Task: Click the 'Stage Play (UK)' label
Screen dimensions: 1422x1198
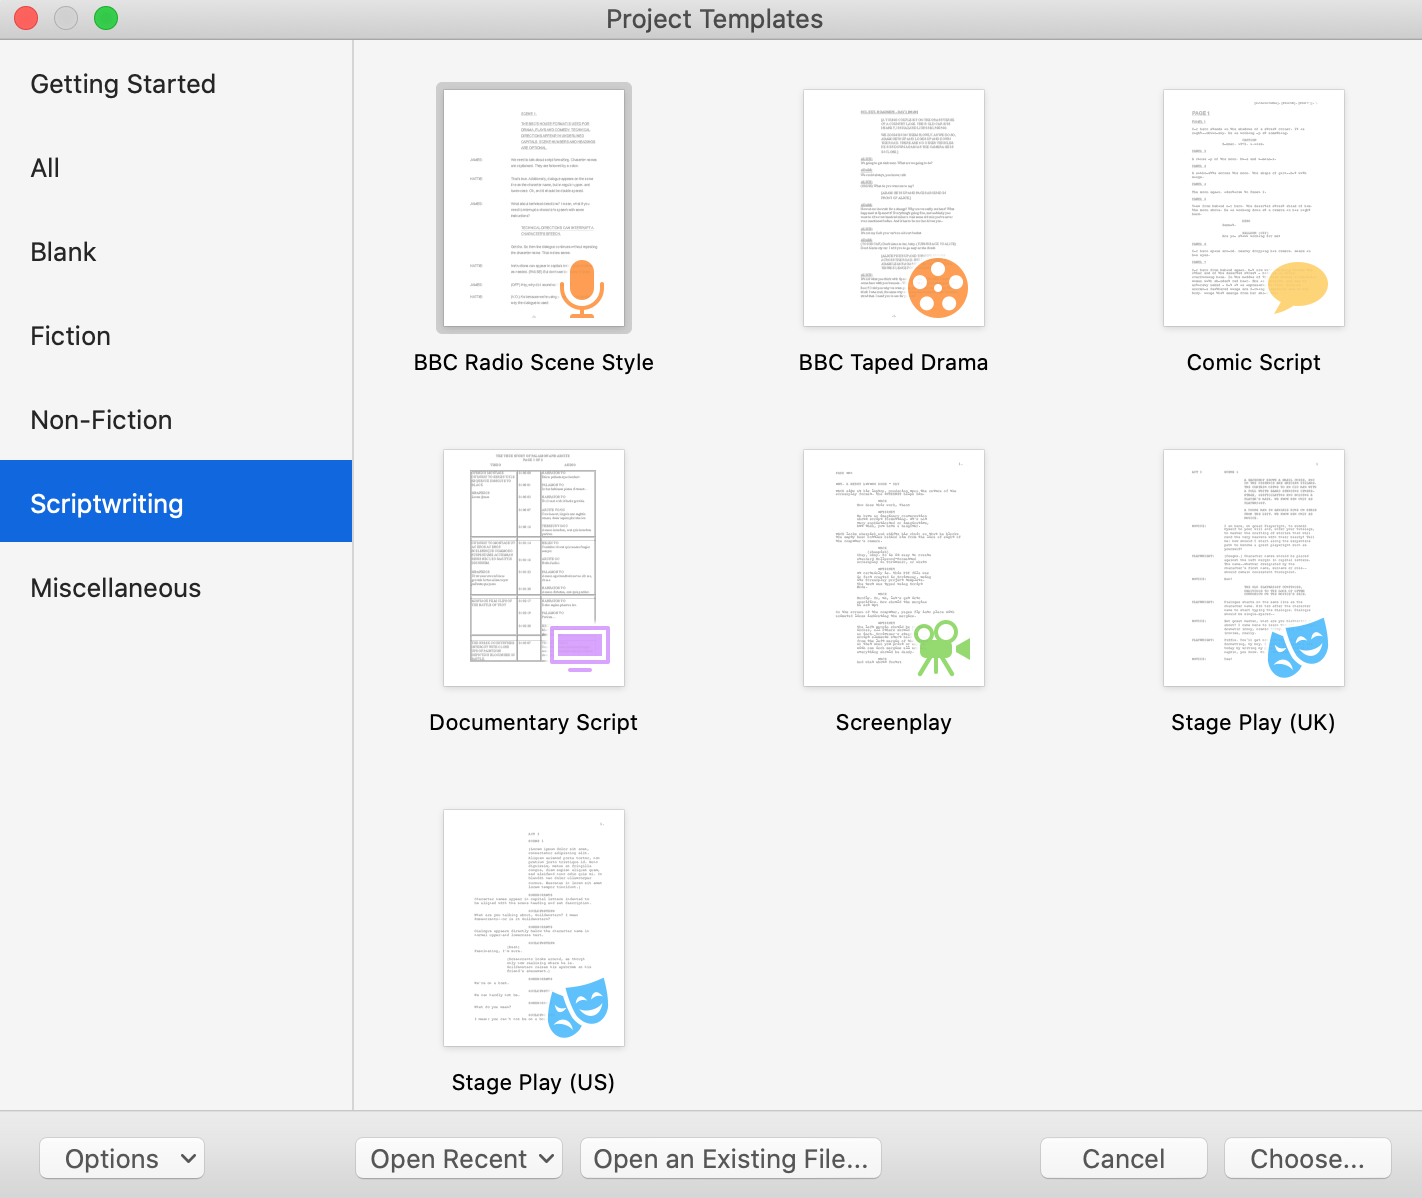Action: pyautogui.click(x=1254, y=723)
